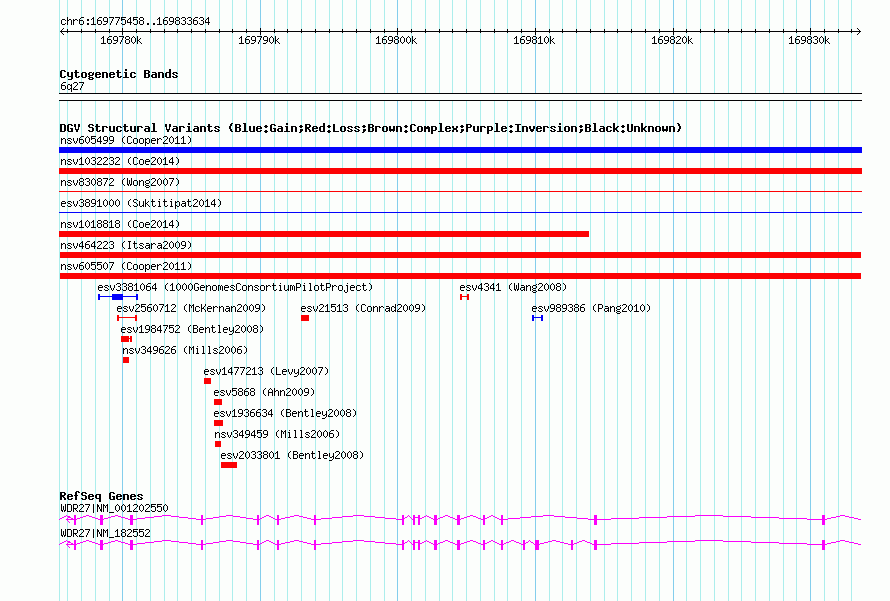Viewport: 890px width, 601px height.
Task: Open the esv1984752 (Bentley2008) label
Action: pyautogui.click(x=192, y=329)
